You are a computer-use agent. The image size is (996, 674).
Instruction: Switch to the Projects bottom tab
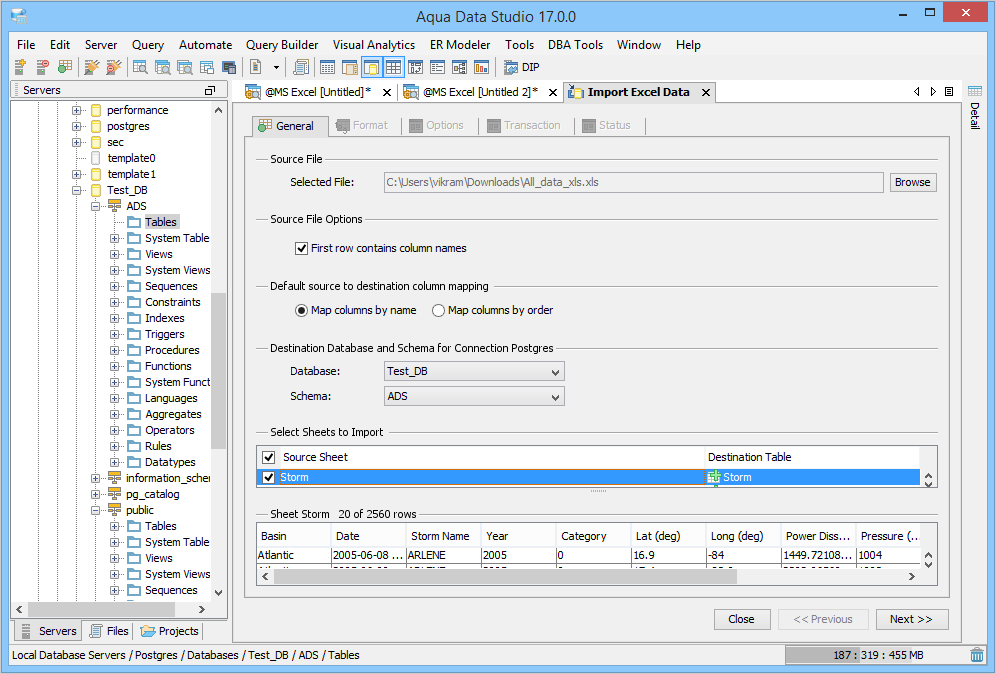pyautogui.click(x=170, y=631)
